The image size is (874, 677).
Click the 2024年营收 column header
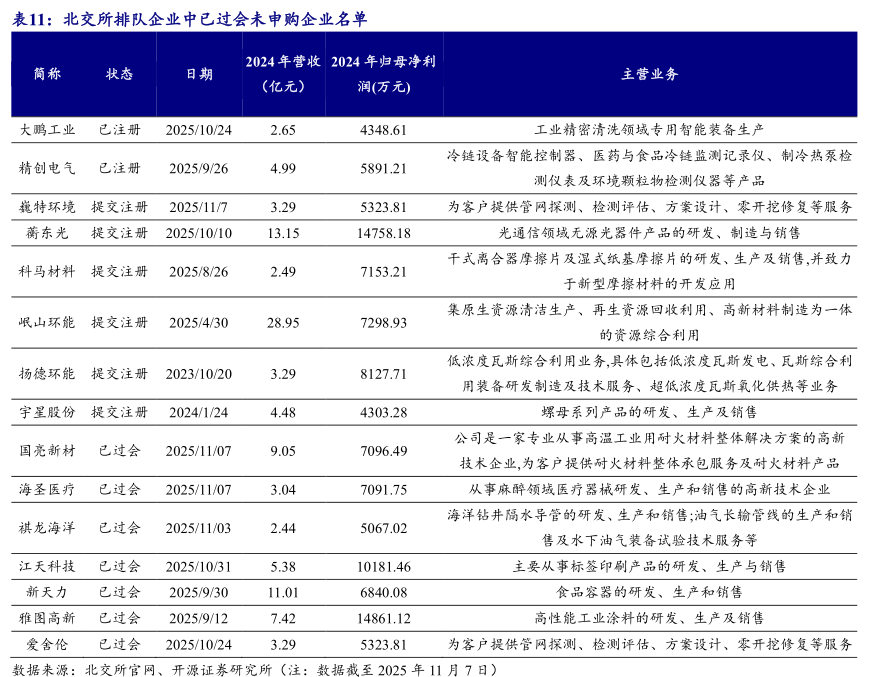[x=283, y=74]
